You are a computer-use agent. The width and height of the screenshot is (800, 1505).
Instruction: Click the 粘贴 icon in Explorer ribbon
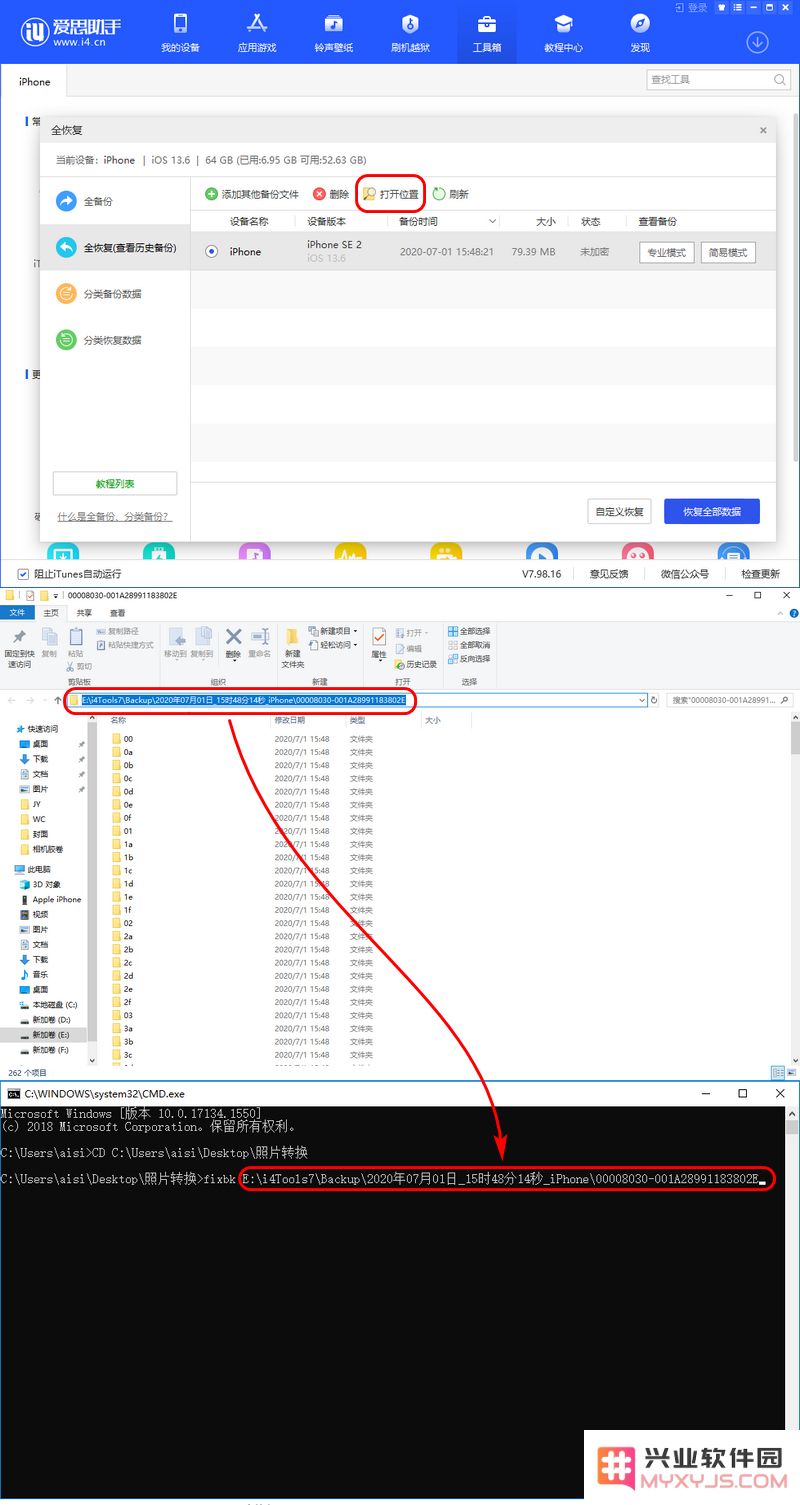pos(76,642)
